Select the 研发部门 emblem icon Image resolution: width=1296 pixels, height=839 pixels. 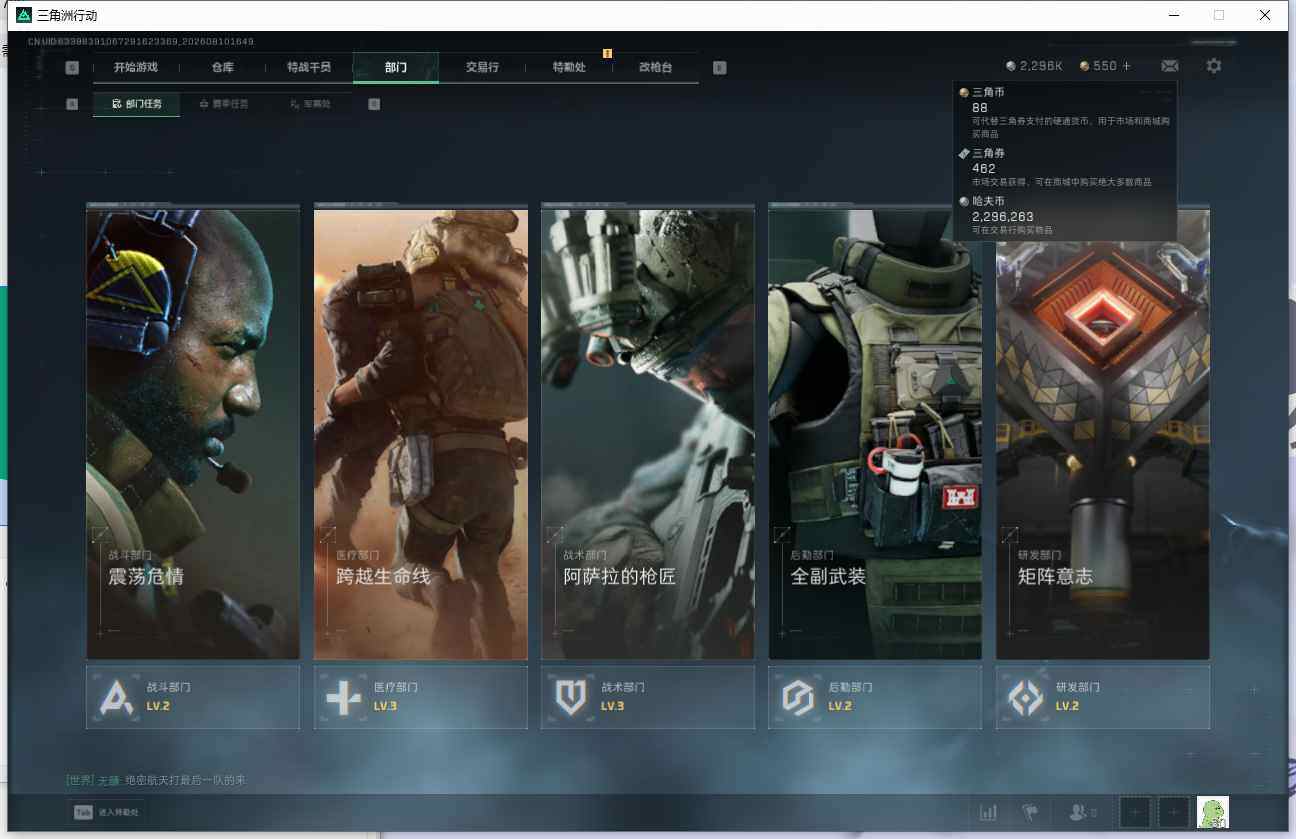click(x=1026, y=697)
